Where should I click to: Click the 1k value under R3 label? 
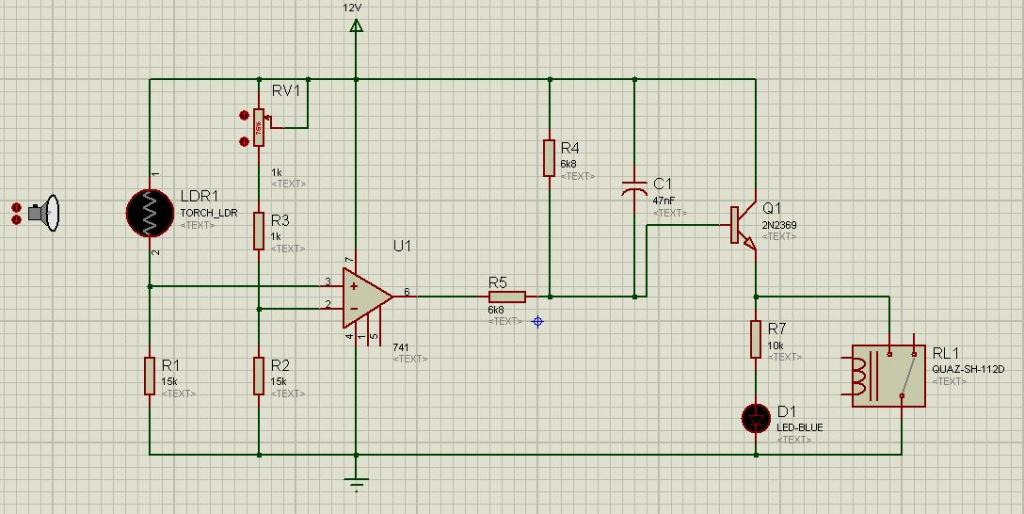click(x=276, y=236)
